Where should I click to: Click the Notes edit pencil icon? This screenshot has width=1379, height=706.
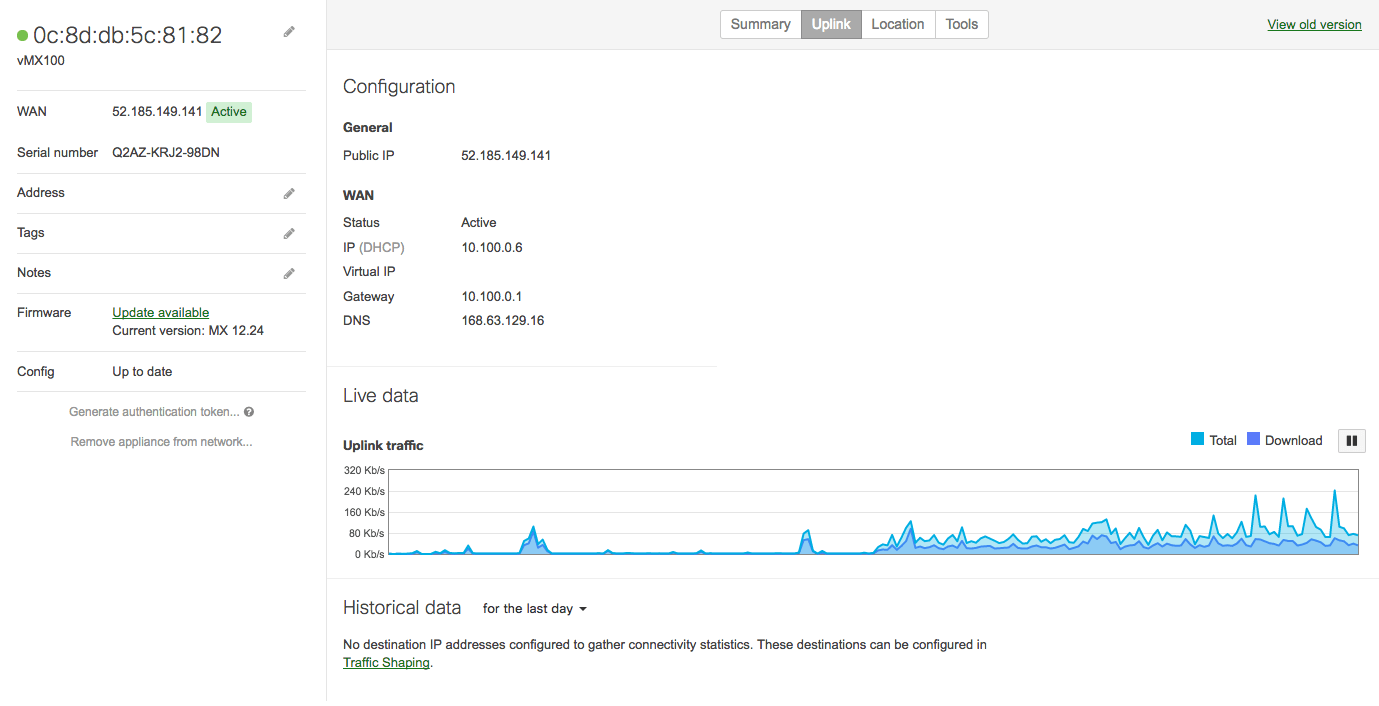tap(289, 273)
